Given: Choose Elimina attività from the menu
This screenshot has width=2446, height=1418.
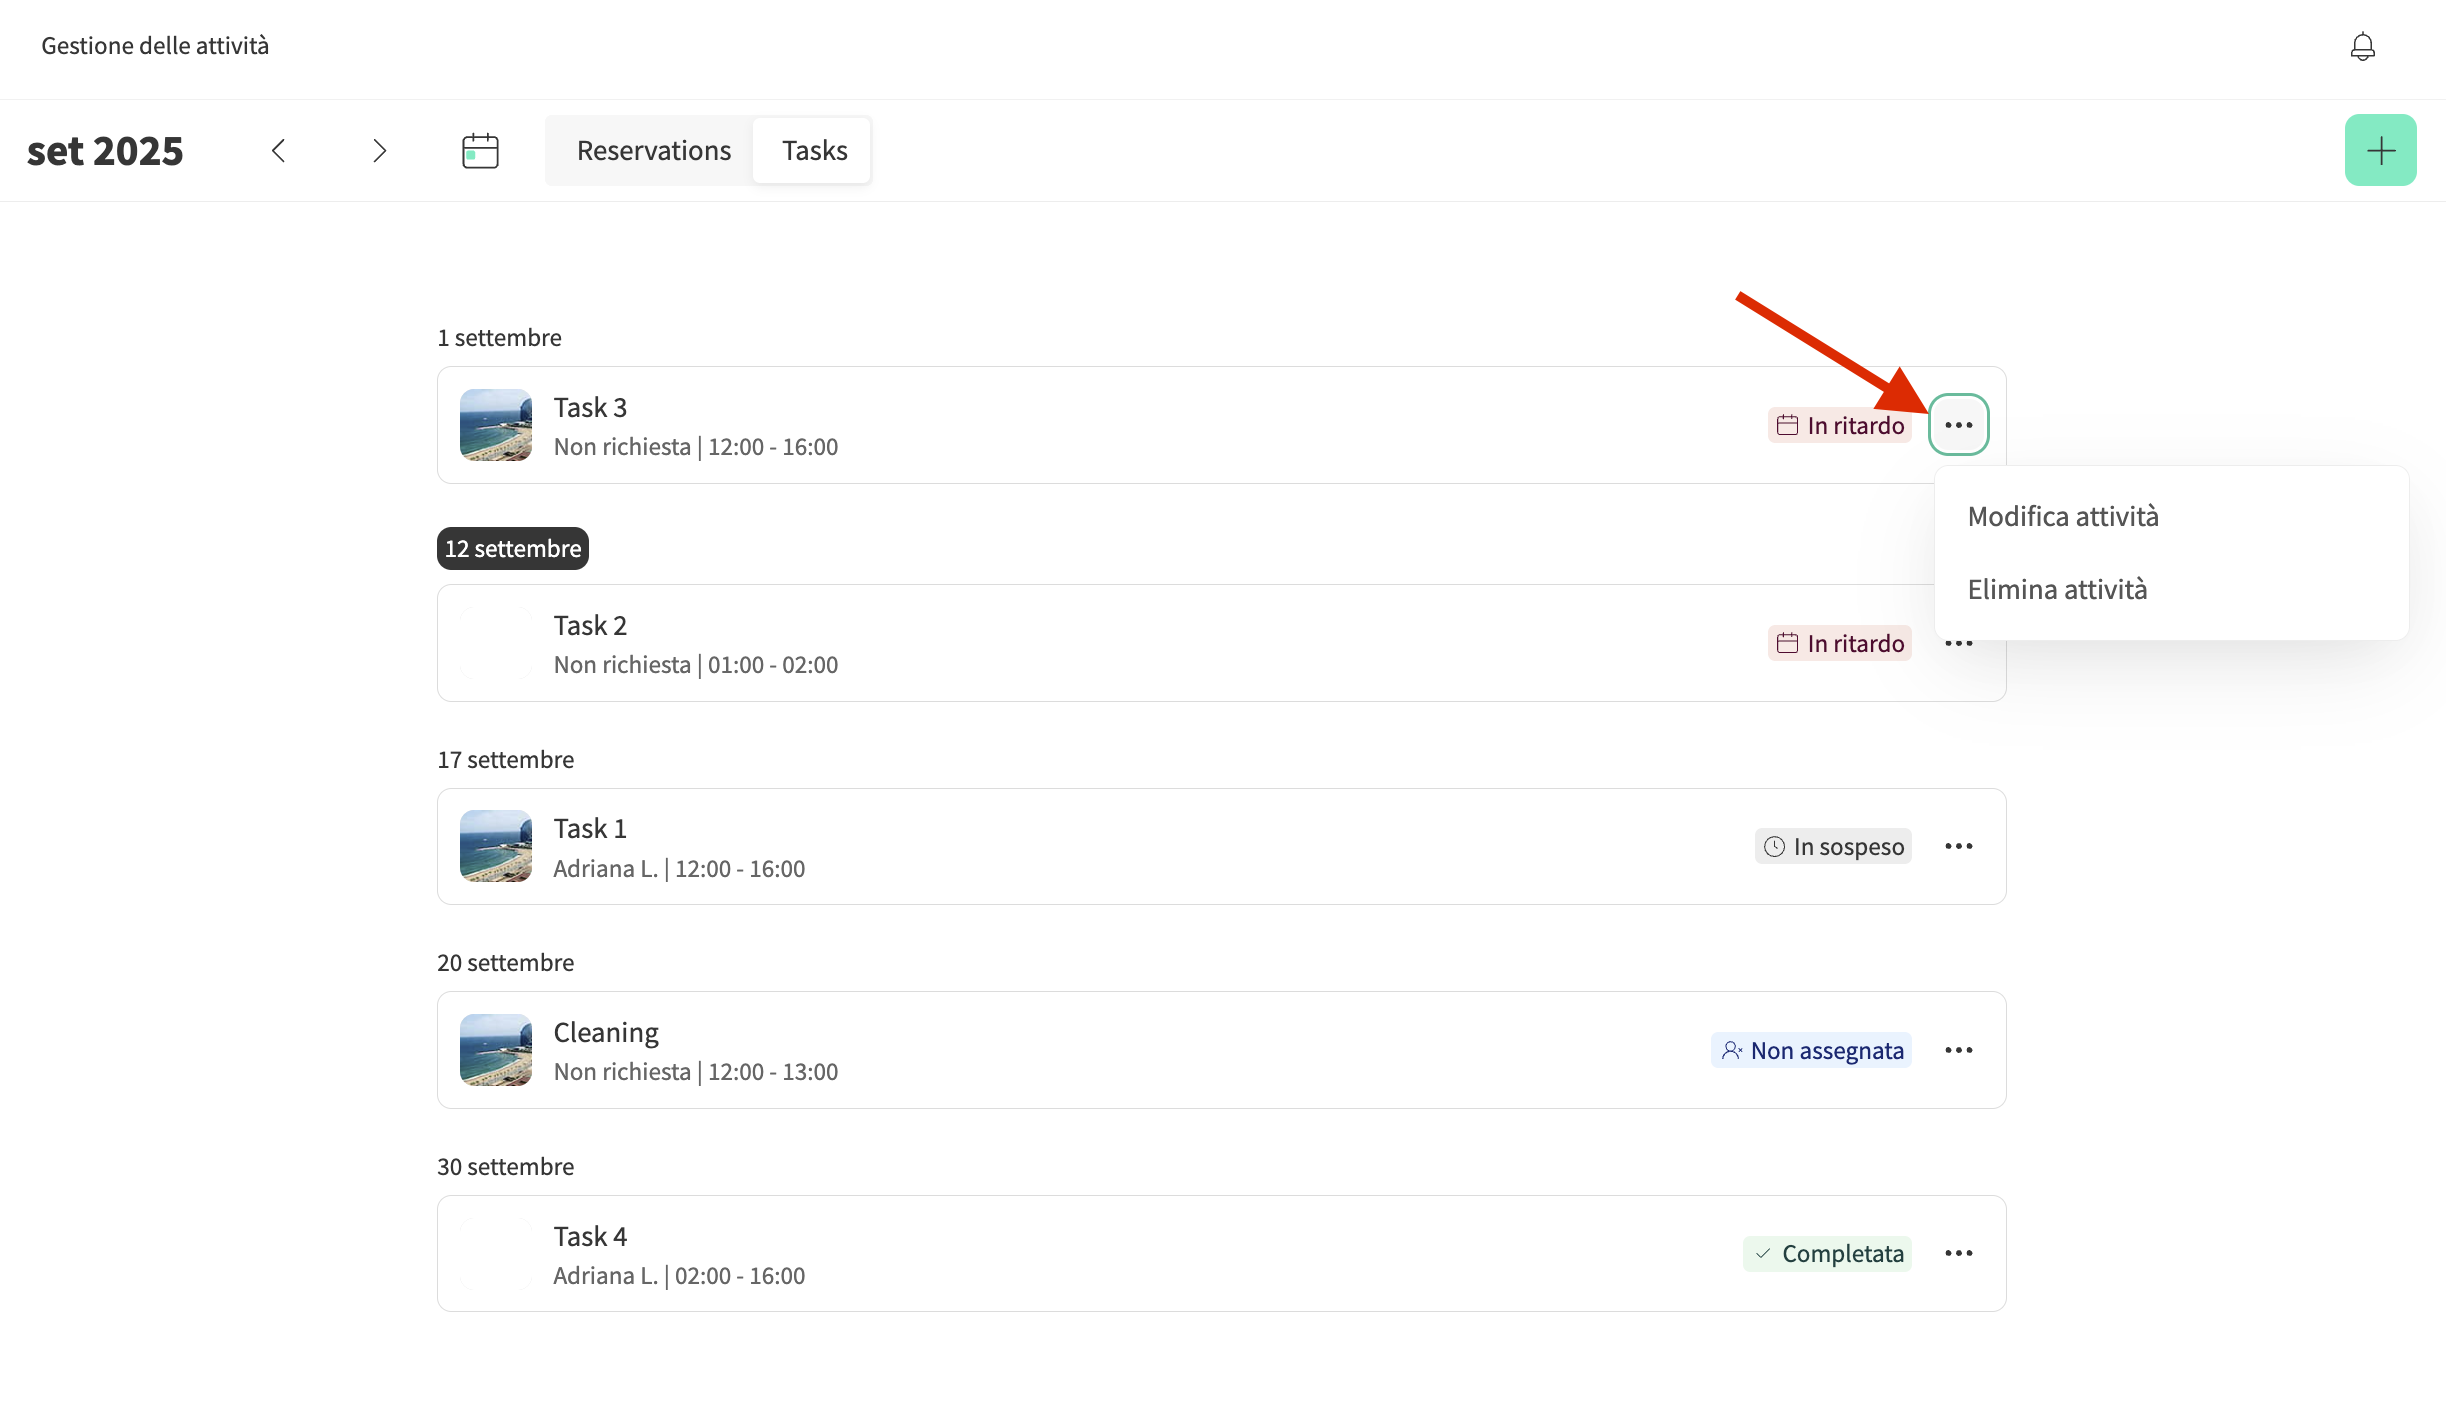Looking at the screenshot, I should click(2057, 590).
